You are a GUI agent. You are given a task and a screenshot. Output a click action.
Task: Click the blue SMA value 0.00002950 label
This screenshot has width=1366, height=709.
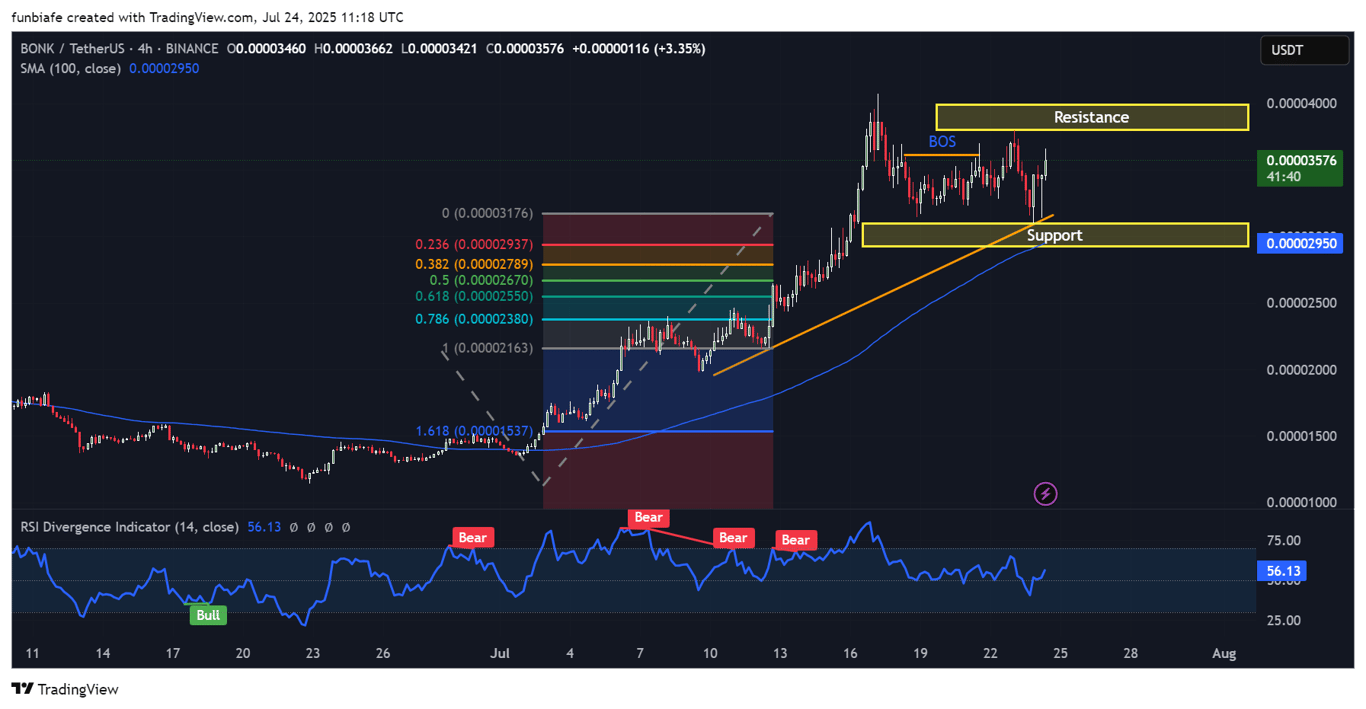click(1299, 242)
